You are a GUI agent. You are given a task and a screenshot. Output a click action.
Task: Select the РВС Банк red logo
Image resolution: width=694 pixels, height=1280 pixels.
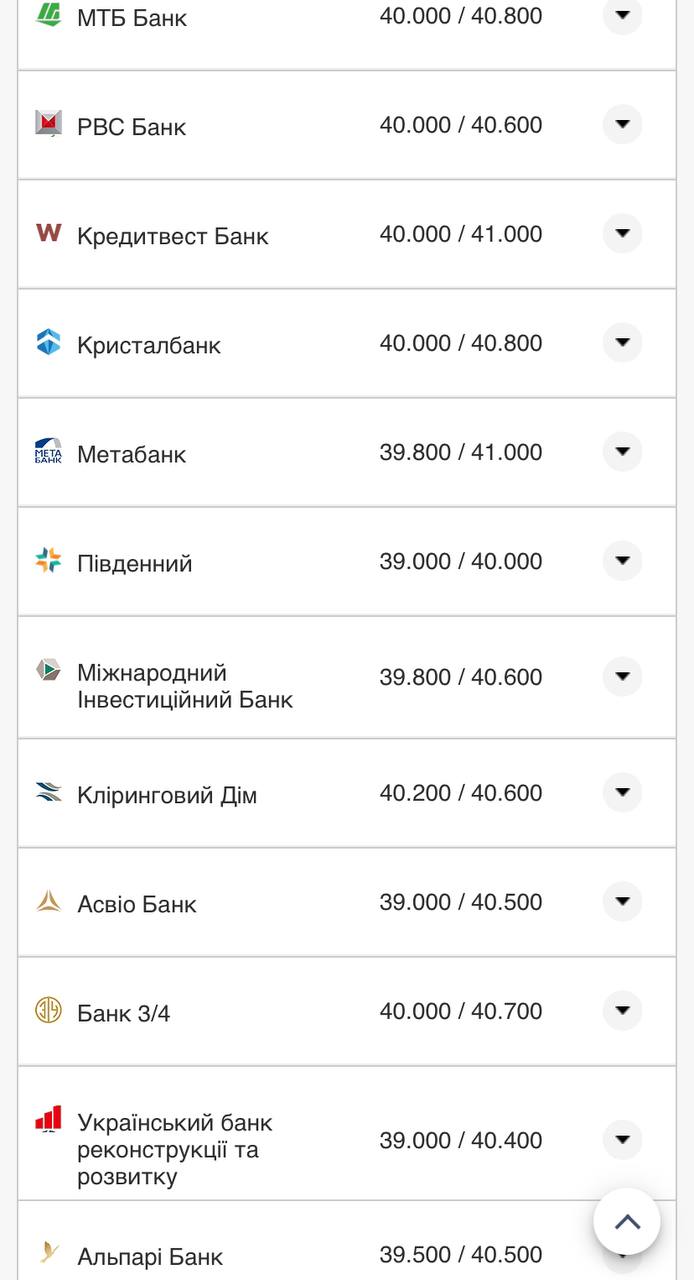click(x=48, y=124)
